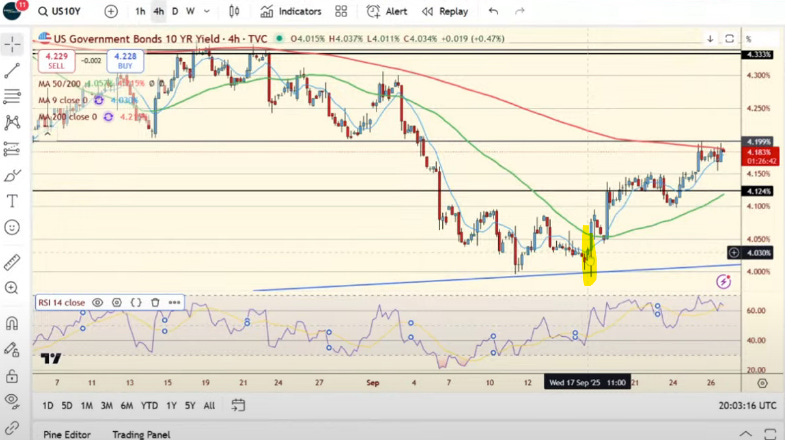The width and height of the screenshot is (785, 440).
Task: Open RSI indicator settings
Action: (x=117, y=302)
